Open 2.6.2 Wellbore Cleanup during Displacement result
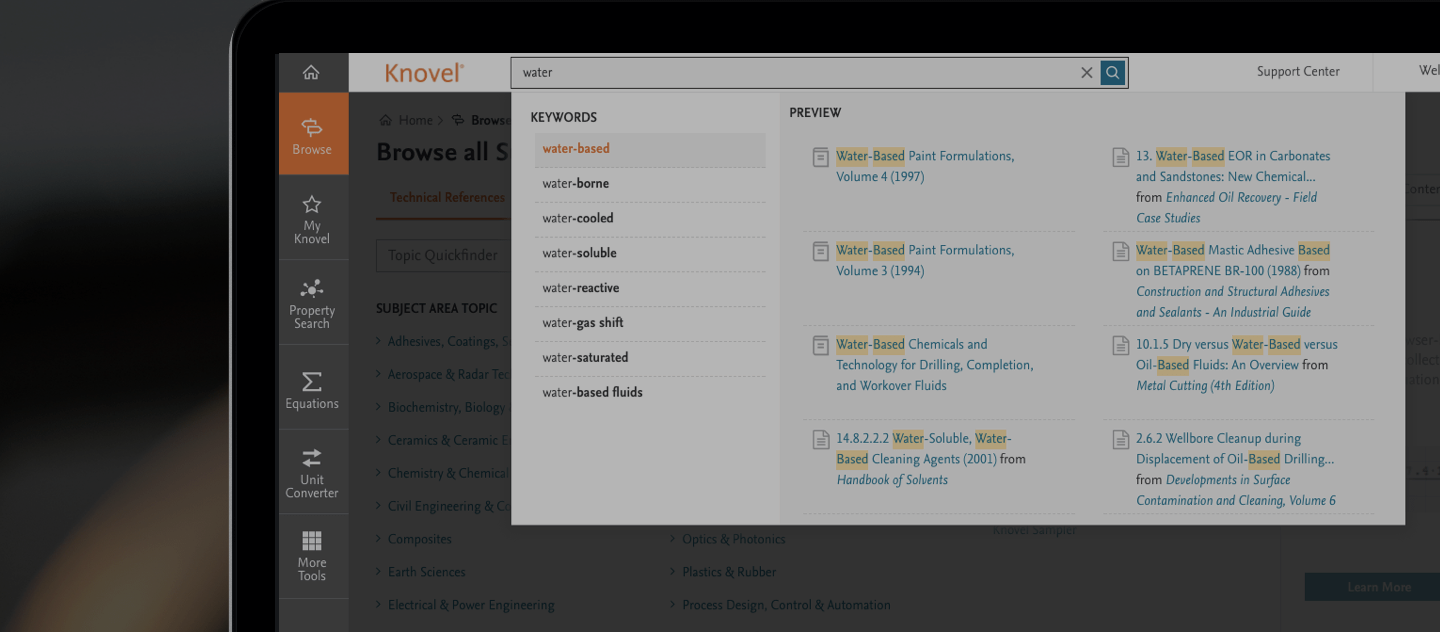The height and width of the screenshot is (632, 1440). click(1235, 449)
